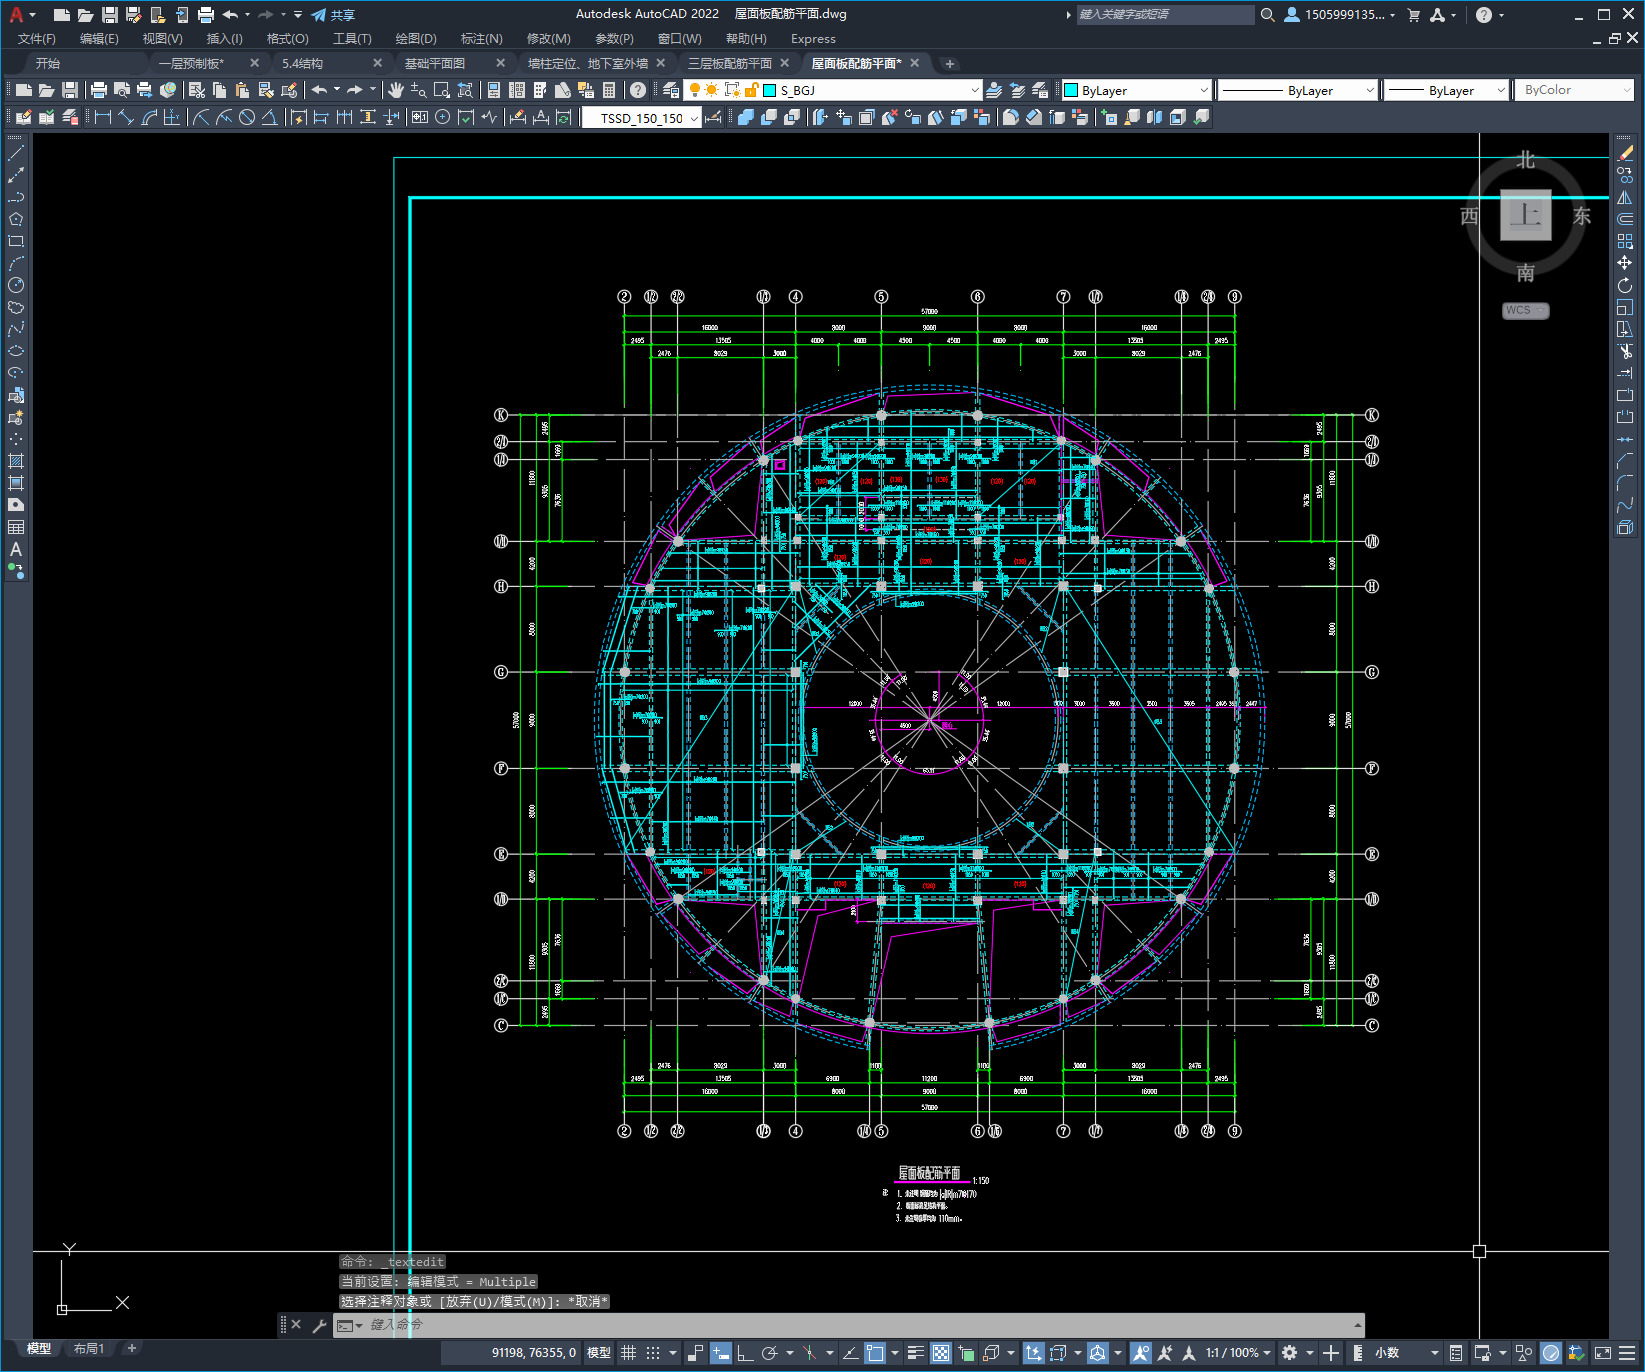Select the Line tool in left toolbar
The width and height of the screenshot is (1645, 1372).
pos(16,153)
